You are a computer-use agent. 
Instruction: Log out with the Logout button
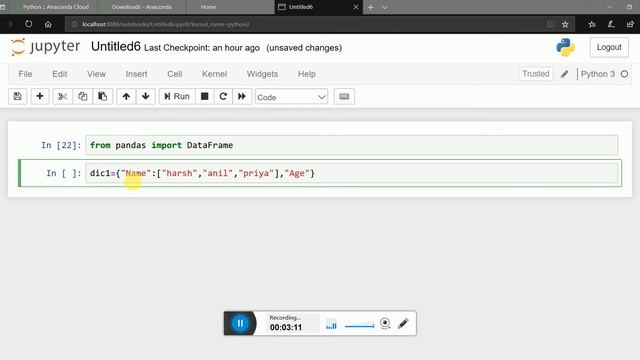tap(609, 47)
